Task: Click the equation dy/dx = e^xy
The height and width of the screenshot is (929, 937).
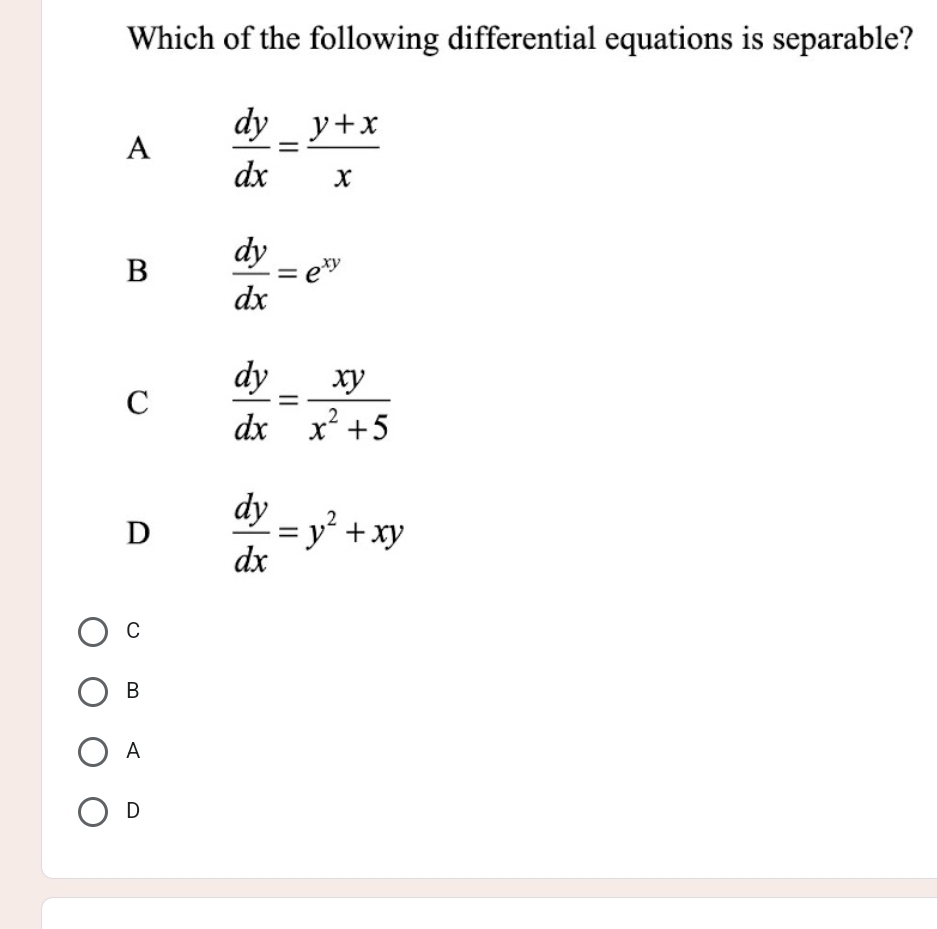Action: pyautogui.click(x=288, y=273)
